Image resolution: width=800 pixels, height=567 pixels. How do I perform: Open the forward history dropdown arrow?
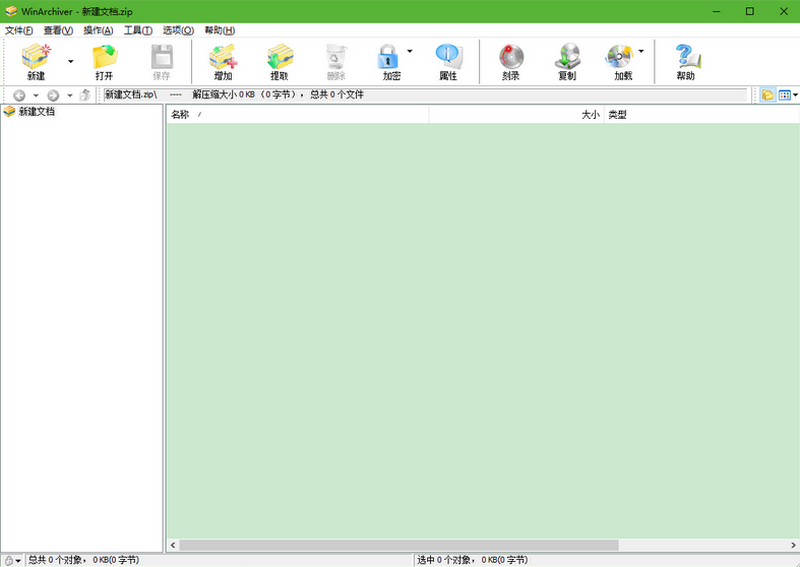point(70,95)
